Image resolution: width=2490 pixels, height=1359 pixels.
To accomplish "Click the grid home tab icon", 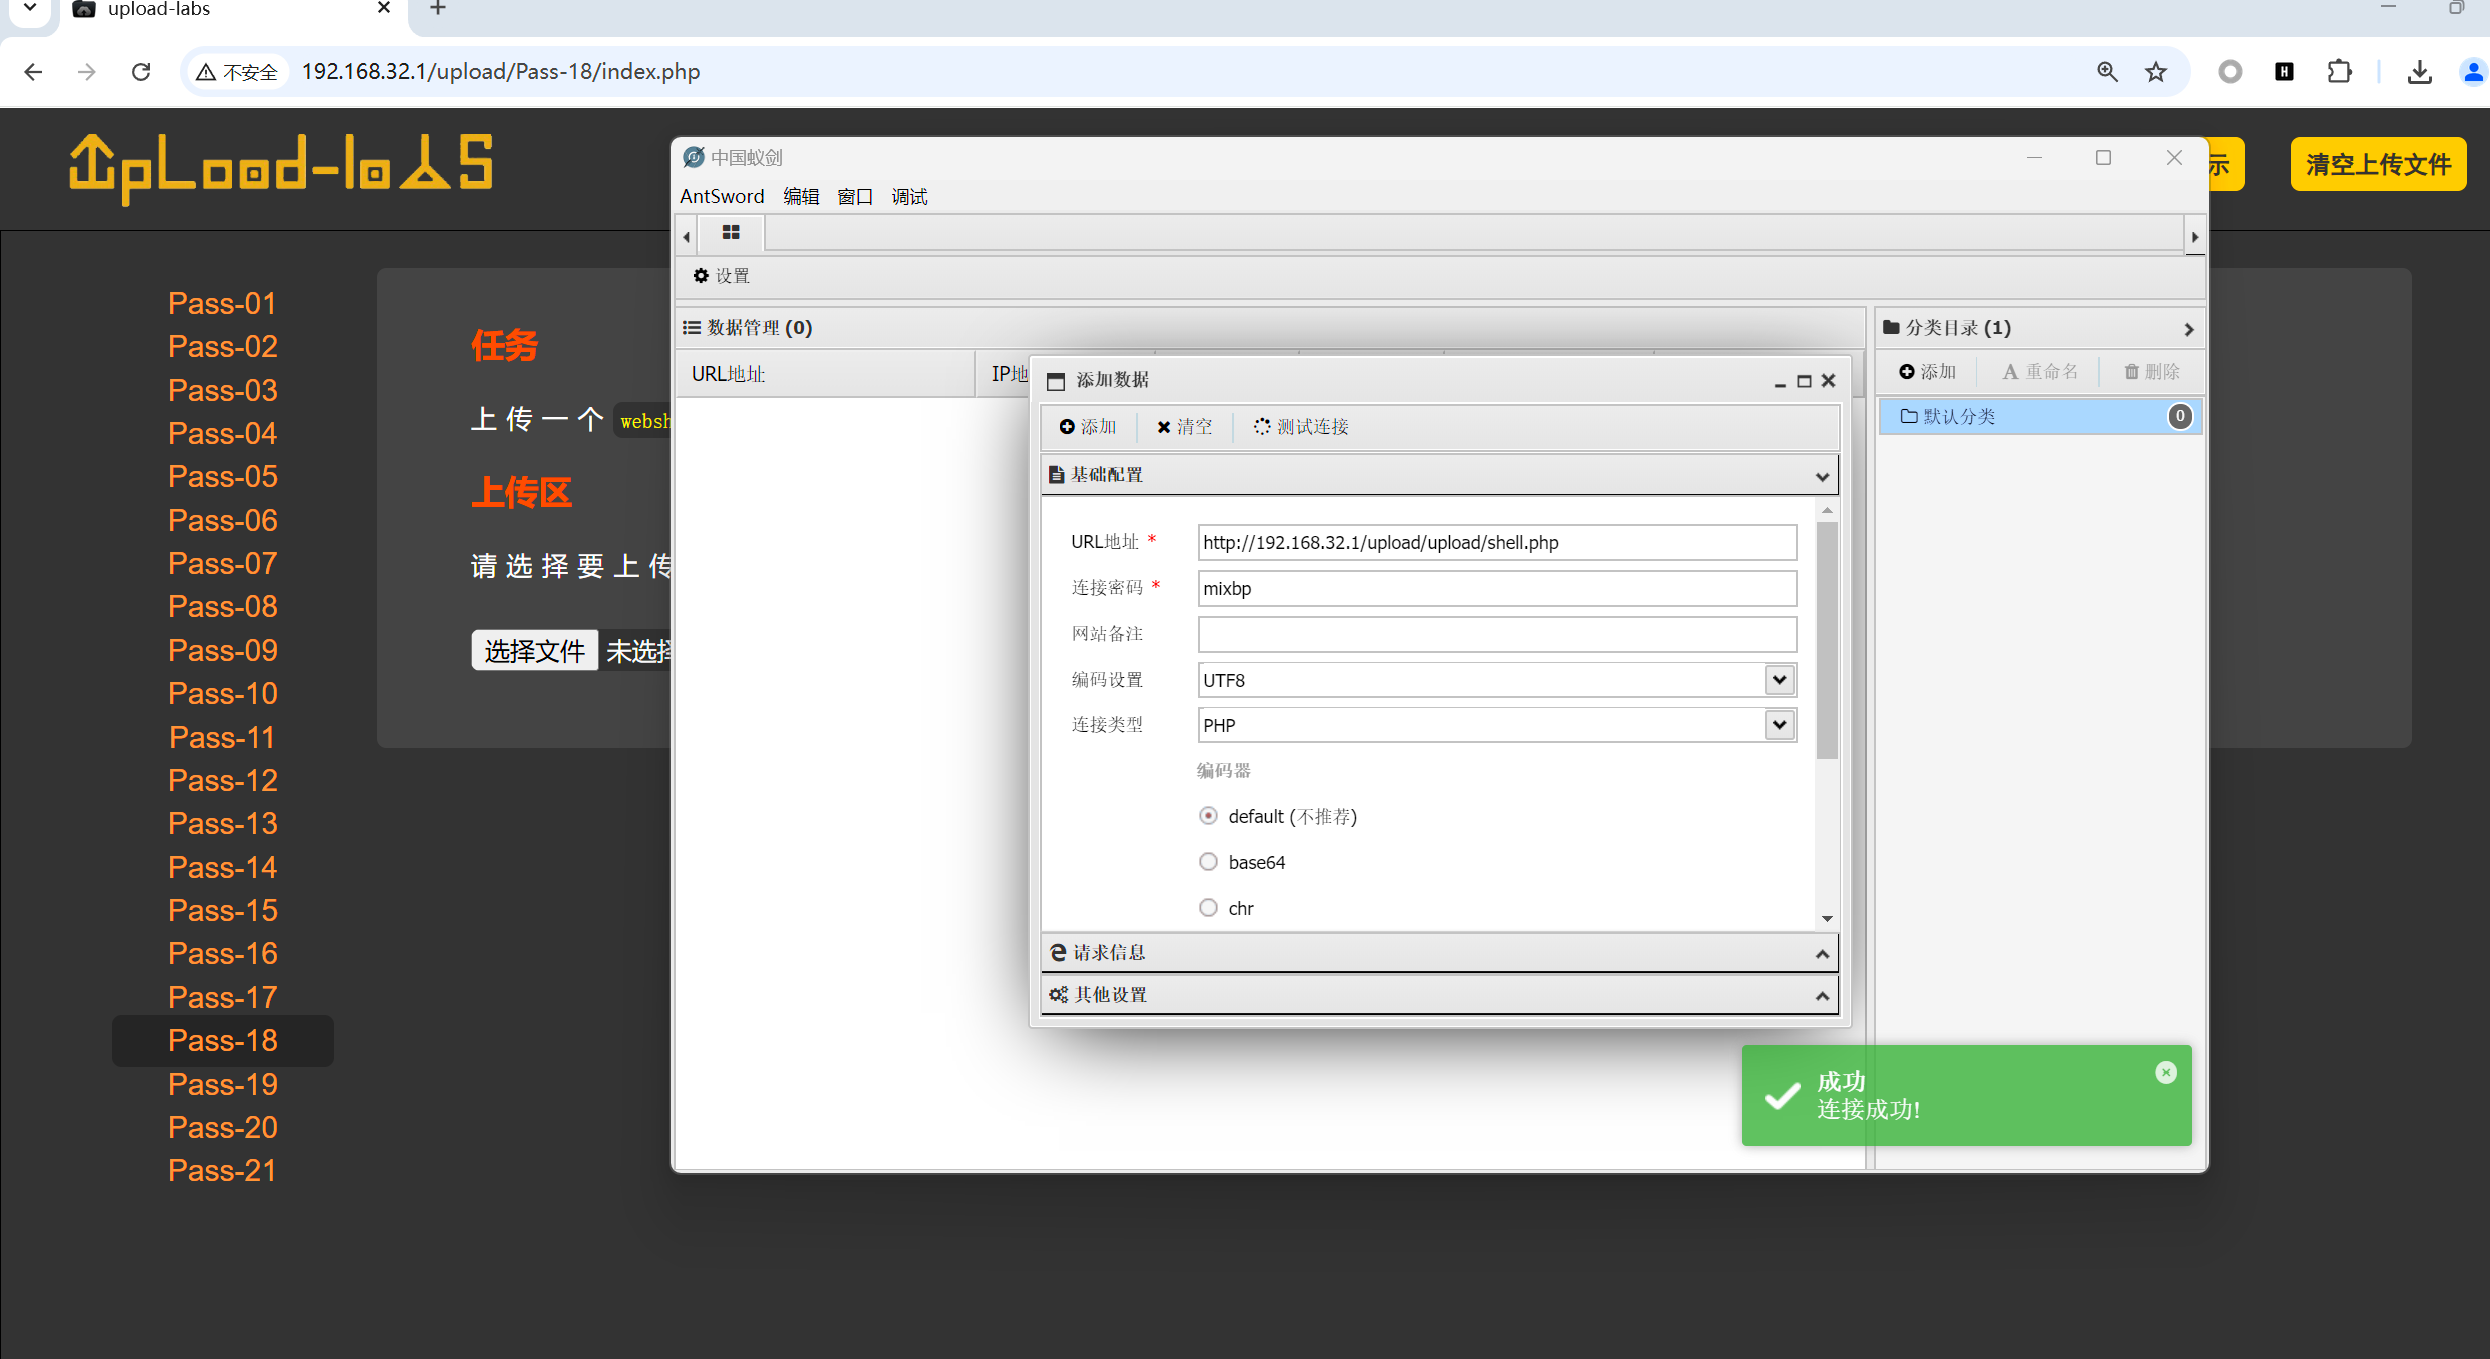I will (x=731, y=233).
